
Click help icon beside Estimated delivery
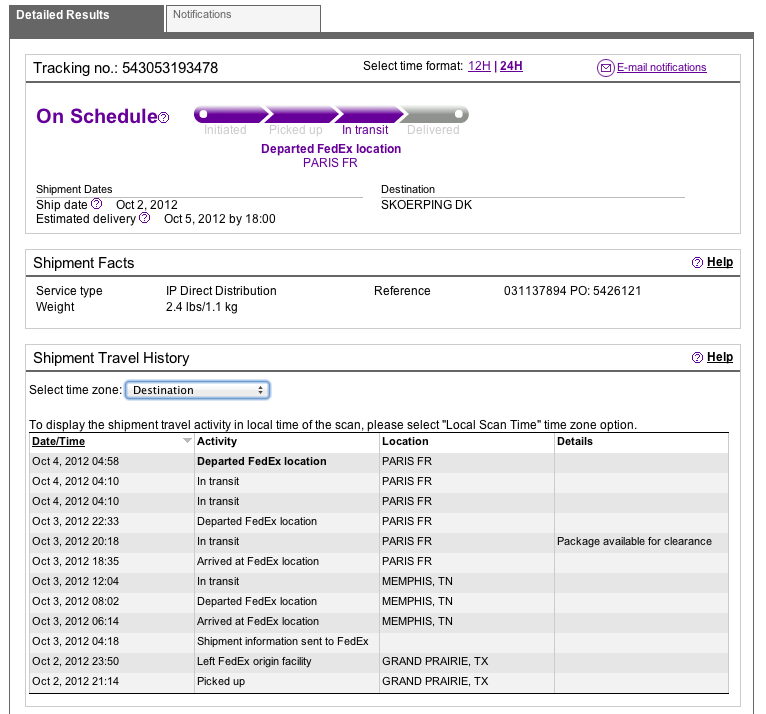[x=145, y=218]
